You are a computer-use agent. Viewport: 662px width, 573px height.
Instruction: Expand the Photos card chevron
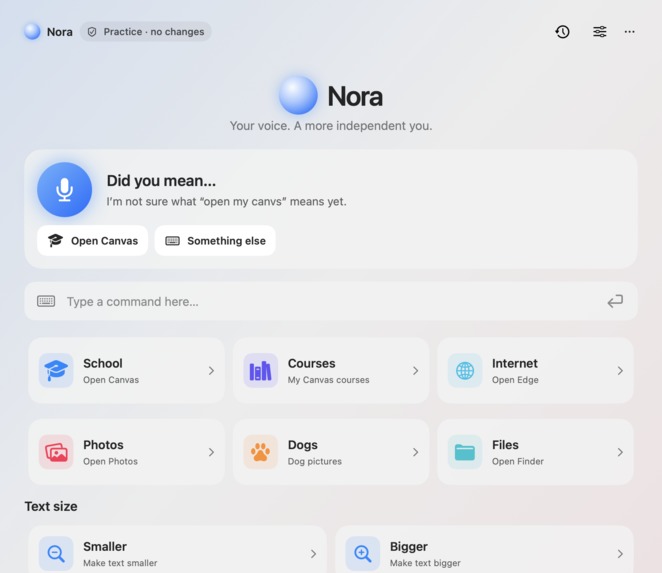(211, 452)
